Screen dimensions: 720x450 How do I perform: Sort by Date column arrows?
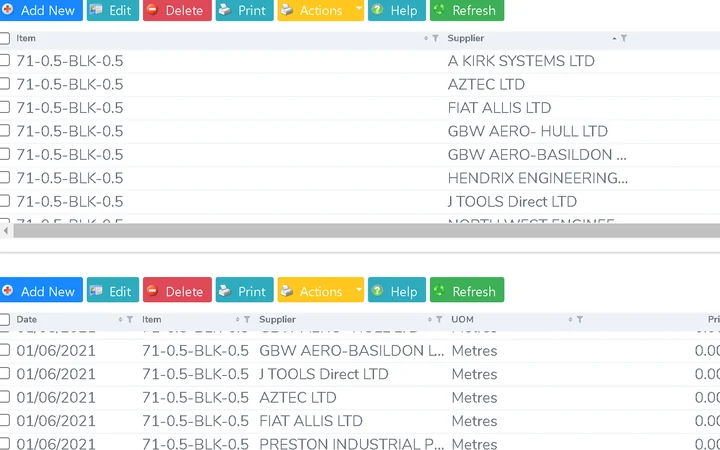(x=120, y=320)
